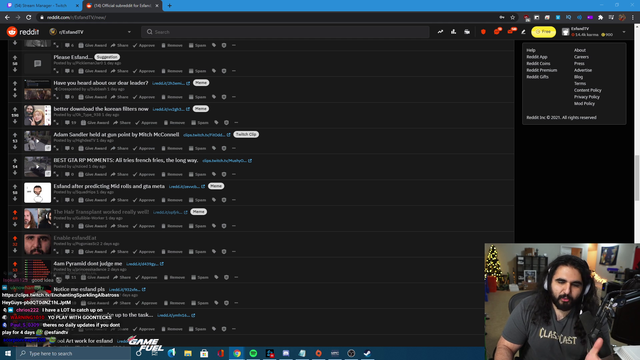
Task: Open the Popular trending arrow icon
Action: coord(440,32)
